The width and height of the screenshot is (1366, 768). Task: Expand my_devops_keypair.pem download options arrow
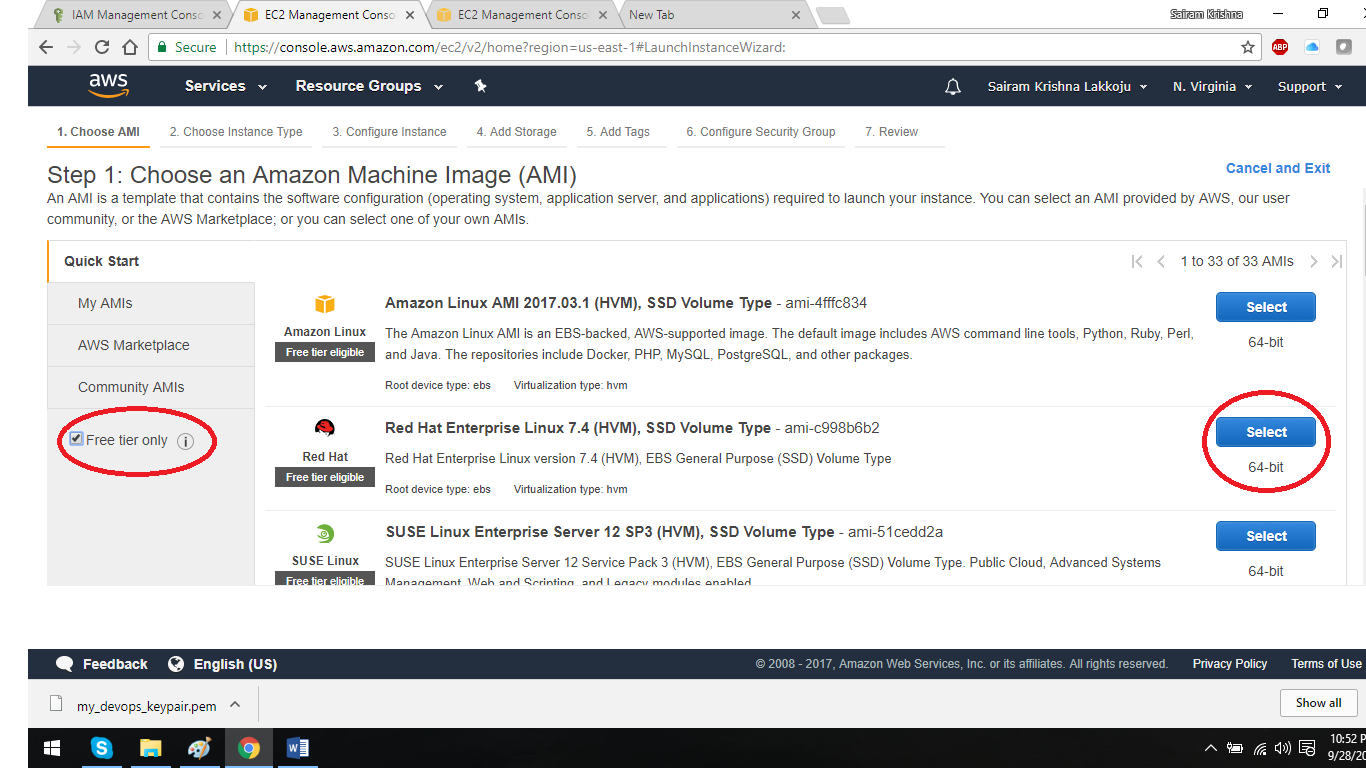click(235, 705)
